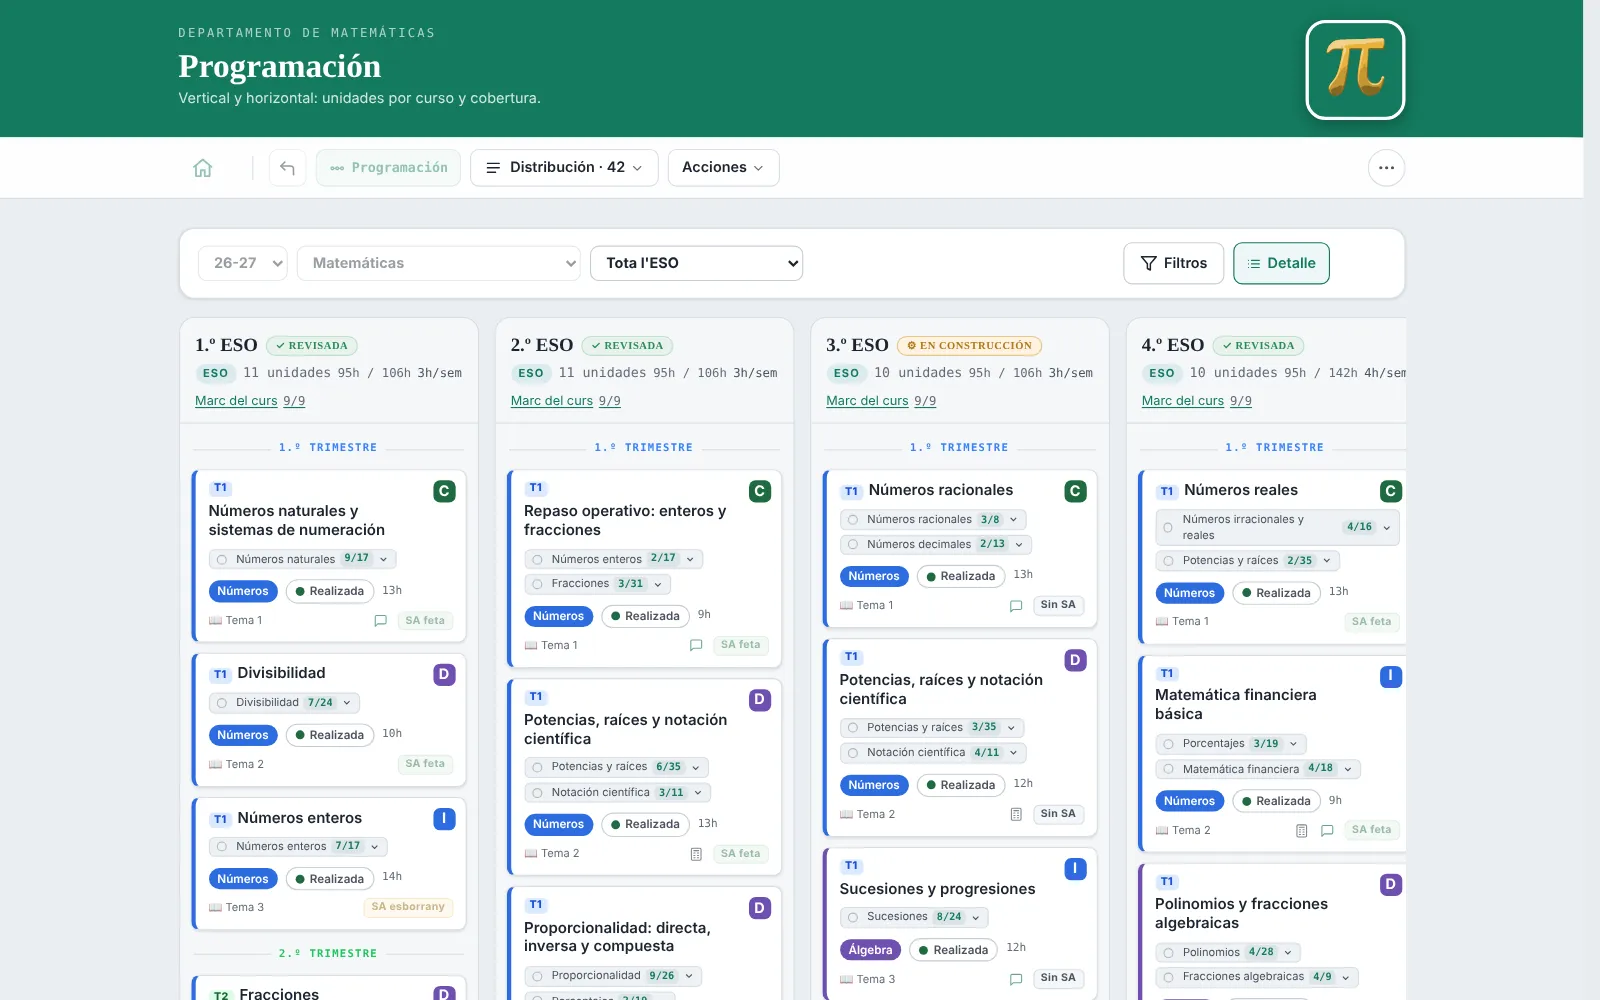This screenshot has height=1000, width=1600.
Task: Toggle the Notación científica 4/11 radio circle
Action: [x=853, y=753]
